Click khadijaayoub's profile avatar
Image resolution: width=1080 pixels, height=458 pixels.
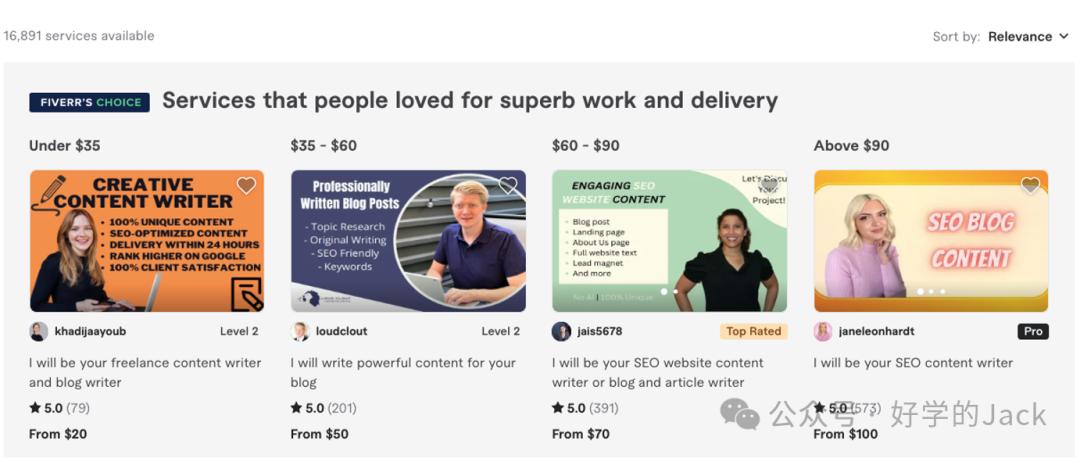(x=39, y=332)
